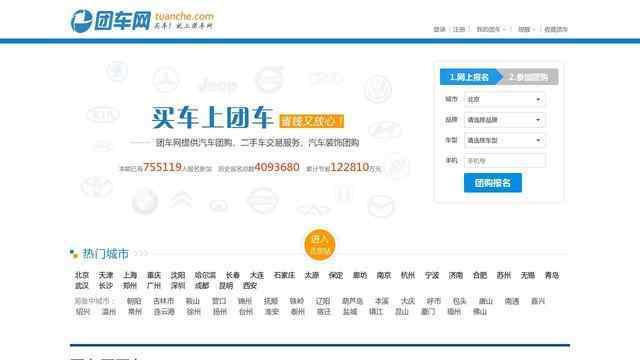Viewport: 640px width, 360px height.
Task: Select the city 长春
Action: click(x=233, y=276)
